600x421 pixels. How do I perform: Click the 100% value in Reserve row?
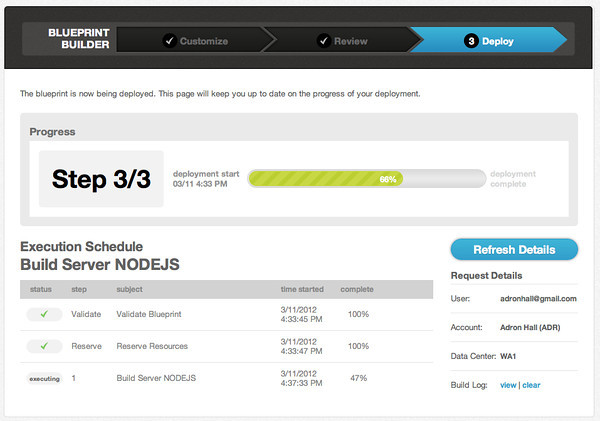(359, 346)
